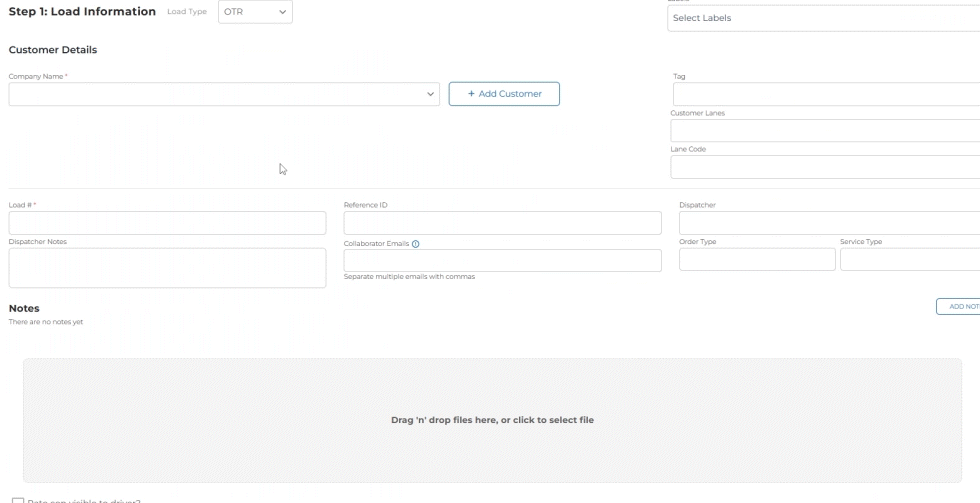Open the Dispatcher selector field
Image resolution: width=980 pixels, height=503 pixels.
pos(828,223)
